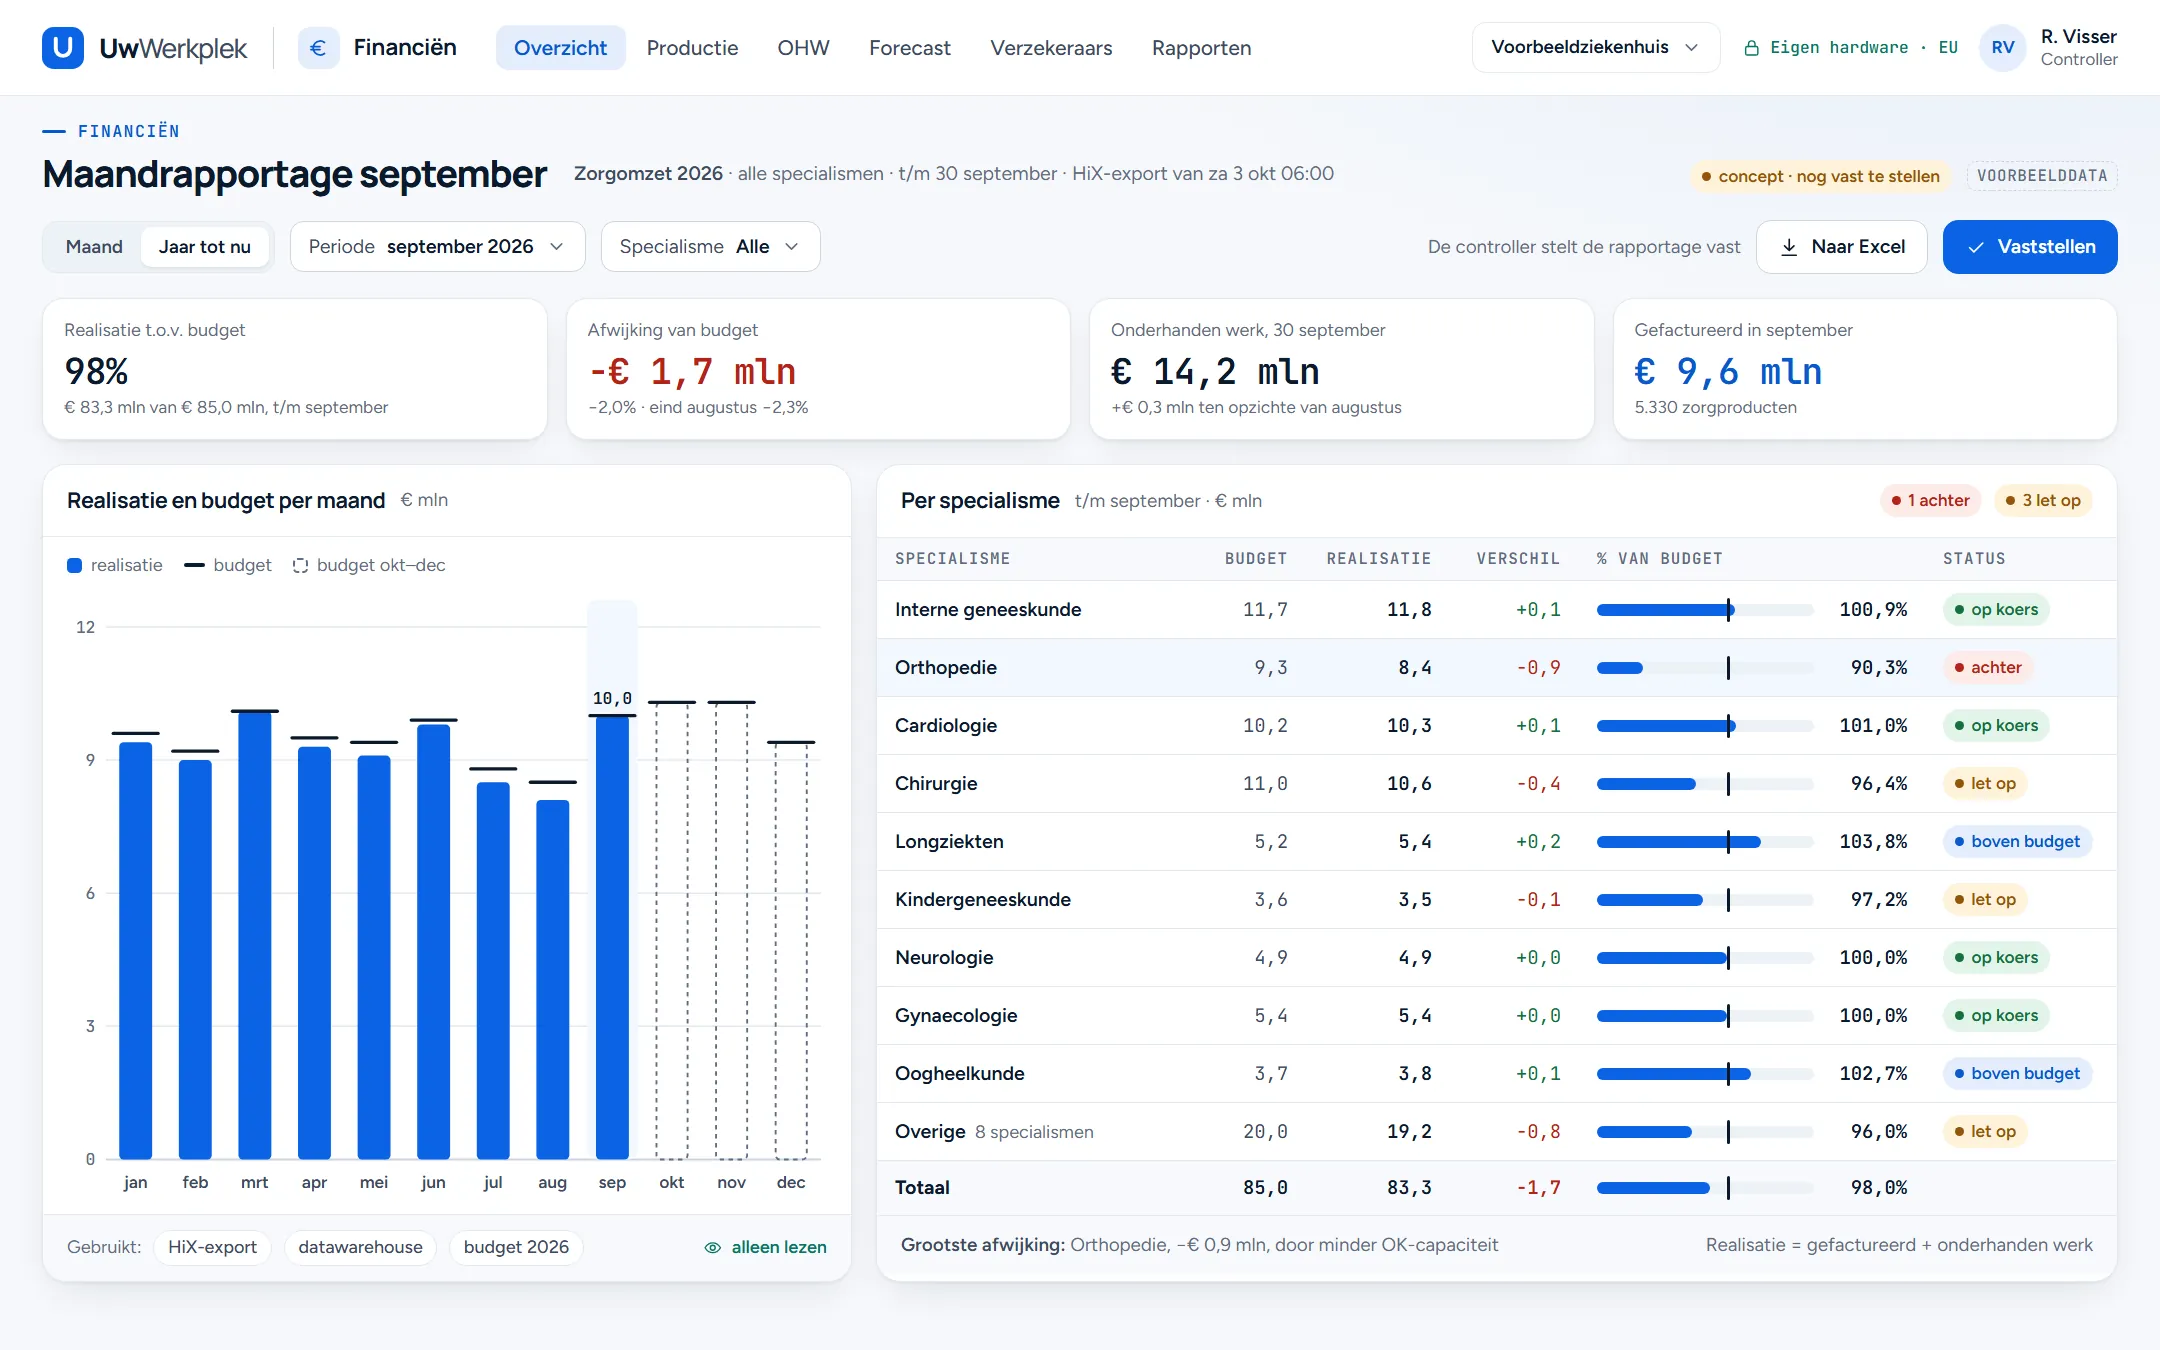Open the Periode september 2026 dropdown
Screen dimensions: 2160x1350
[438, 247]
